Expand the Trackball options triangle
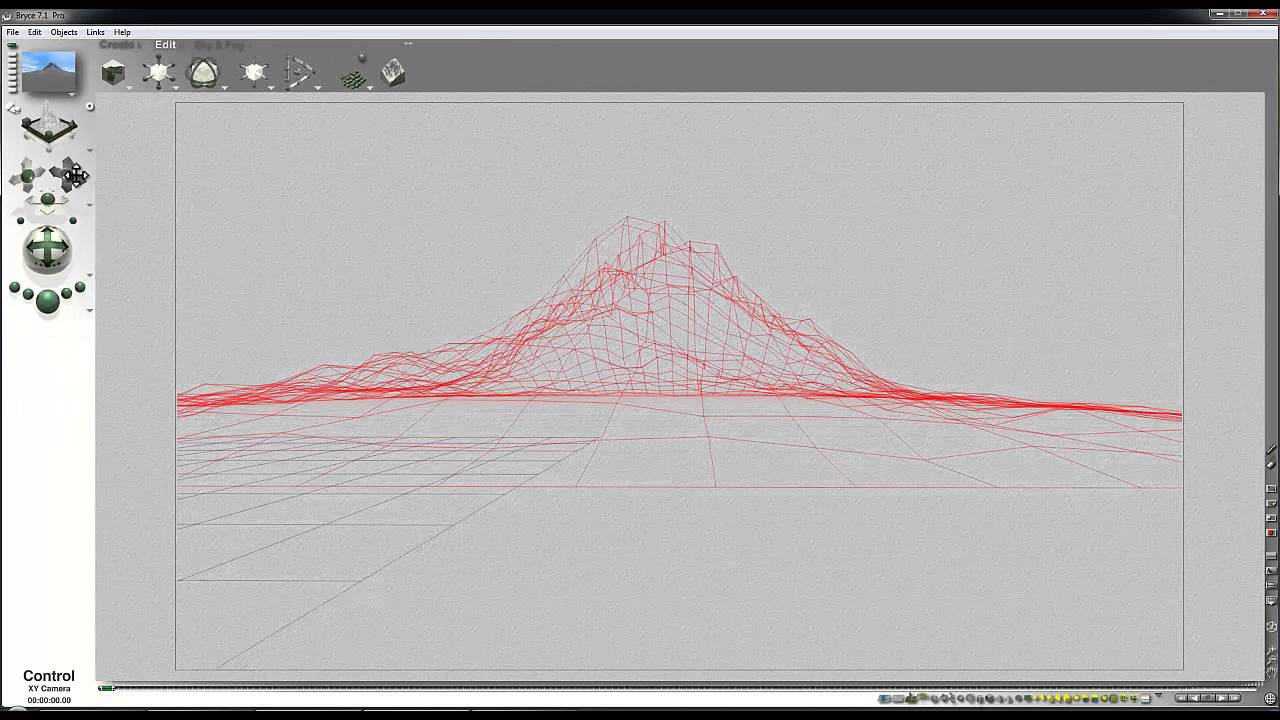Screen dimensions: 1280x720 coord(90,275)
